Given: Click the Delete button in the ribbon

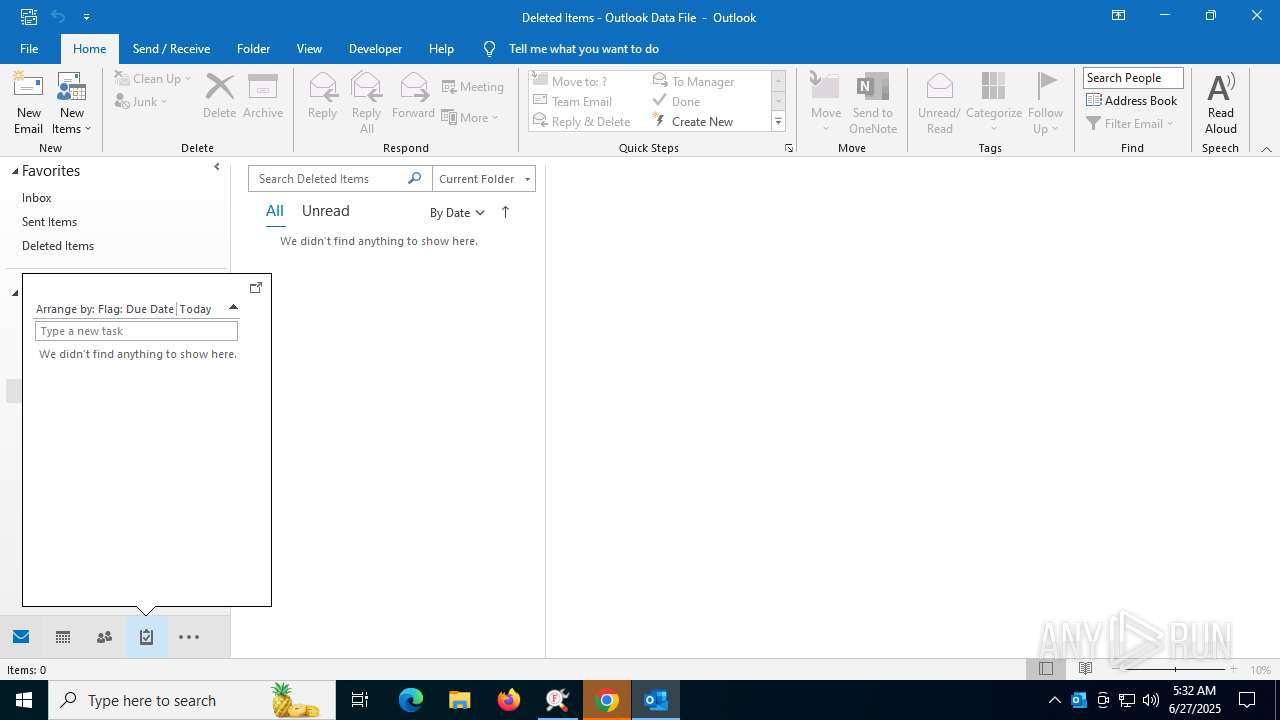Looking at the screenshot, I should [x=219, y=96].
